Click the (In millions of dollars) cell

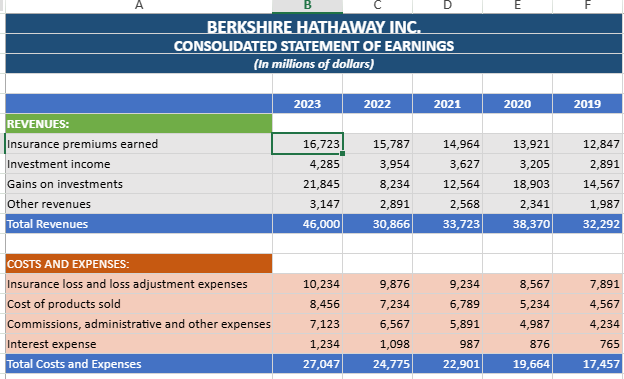(314, 64)
